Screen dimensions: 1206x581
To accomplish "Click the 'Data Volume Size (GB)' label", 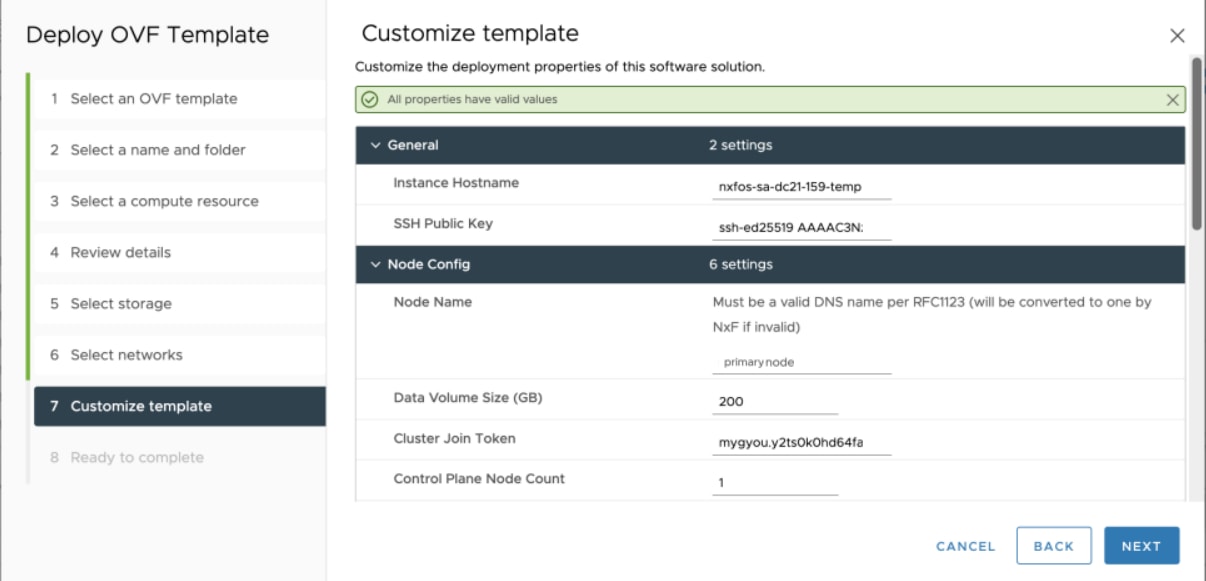I will (x=468, y=398).
